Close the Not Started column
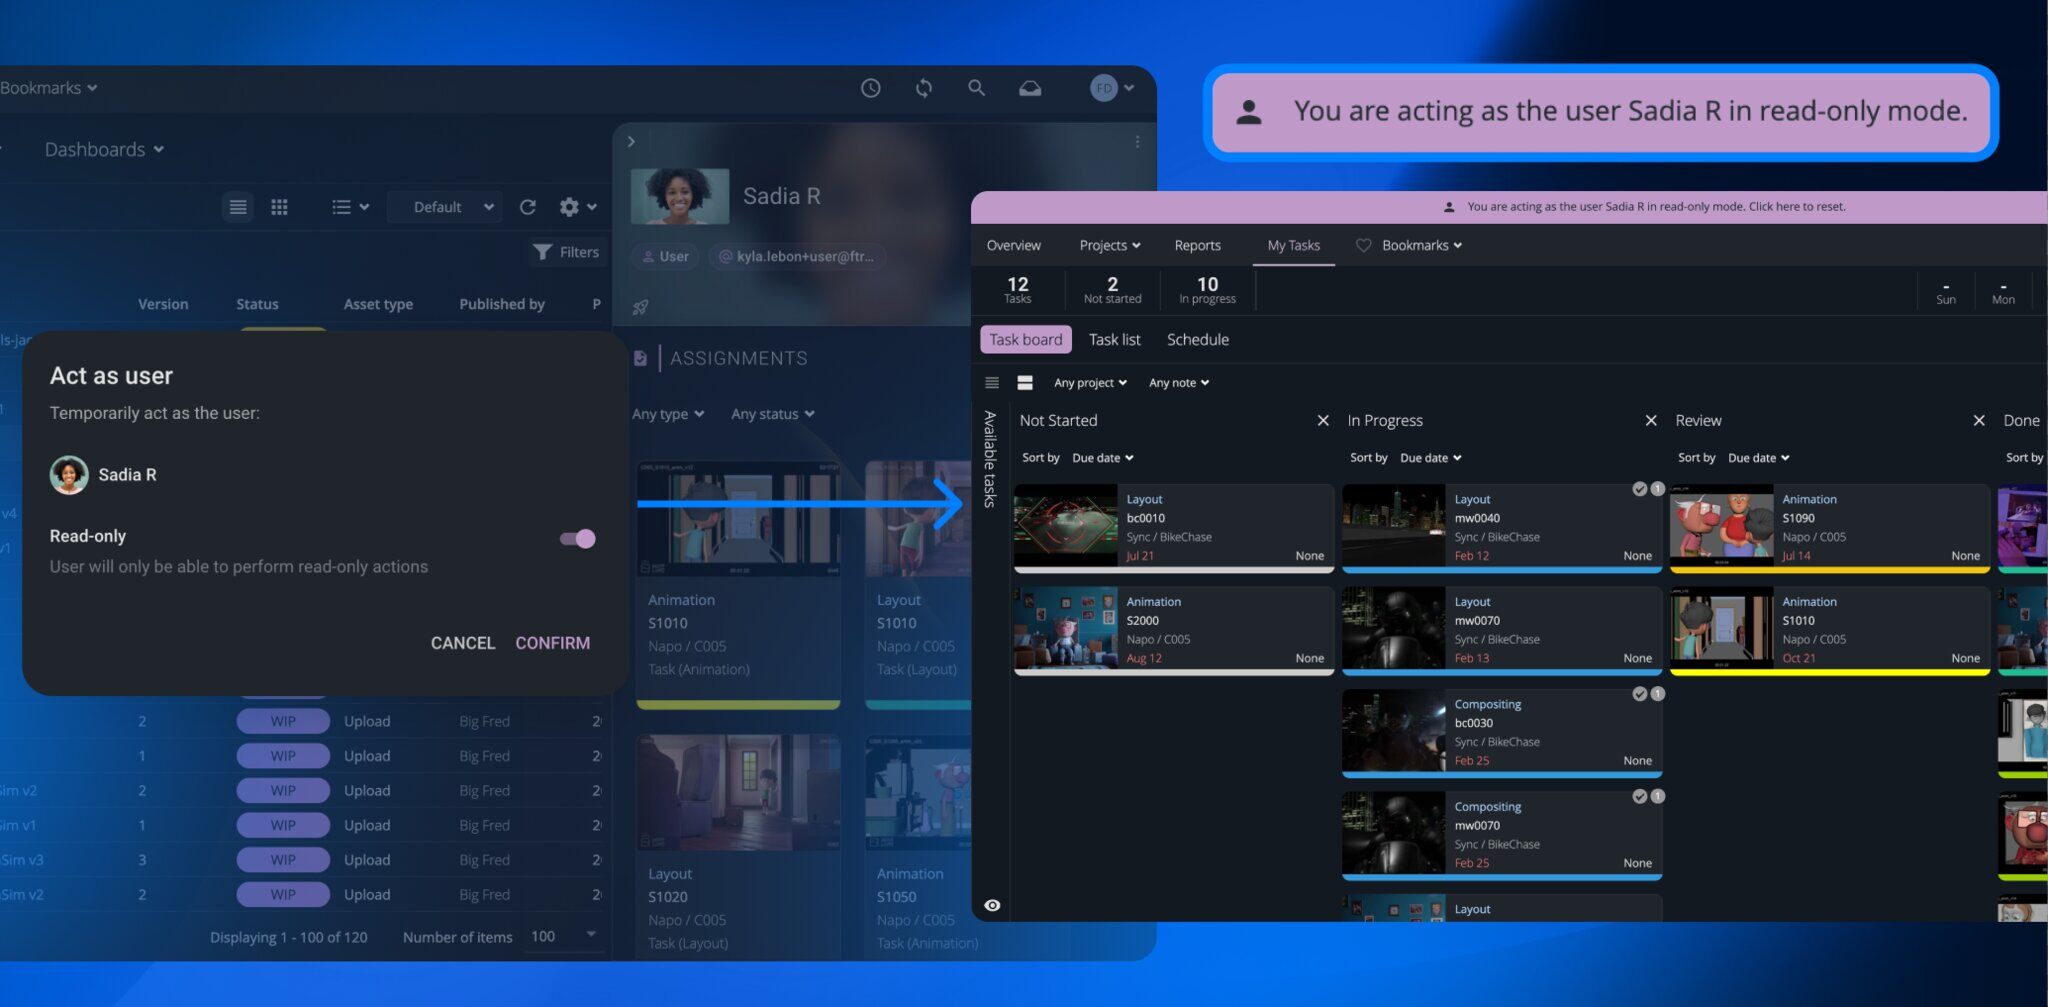Screen dimensions: 2048x1007 1323,421
